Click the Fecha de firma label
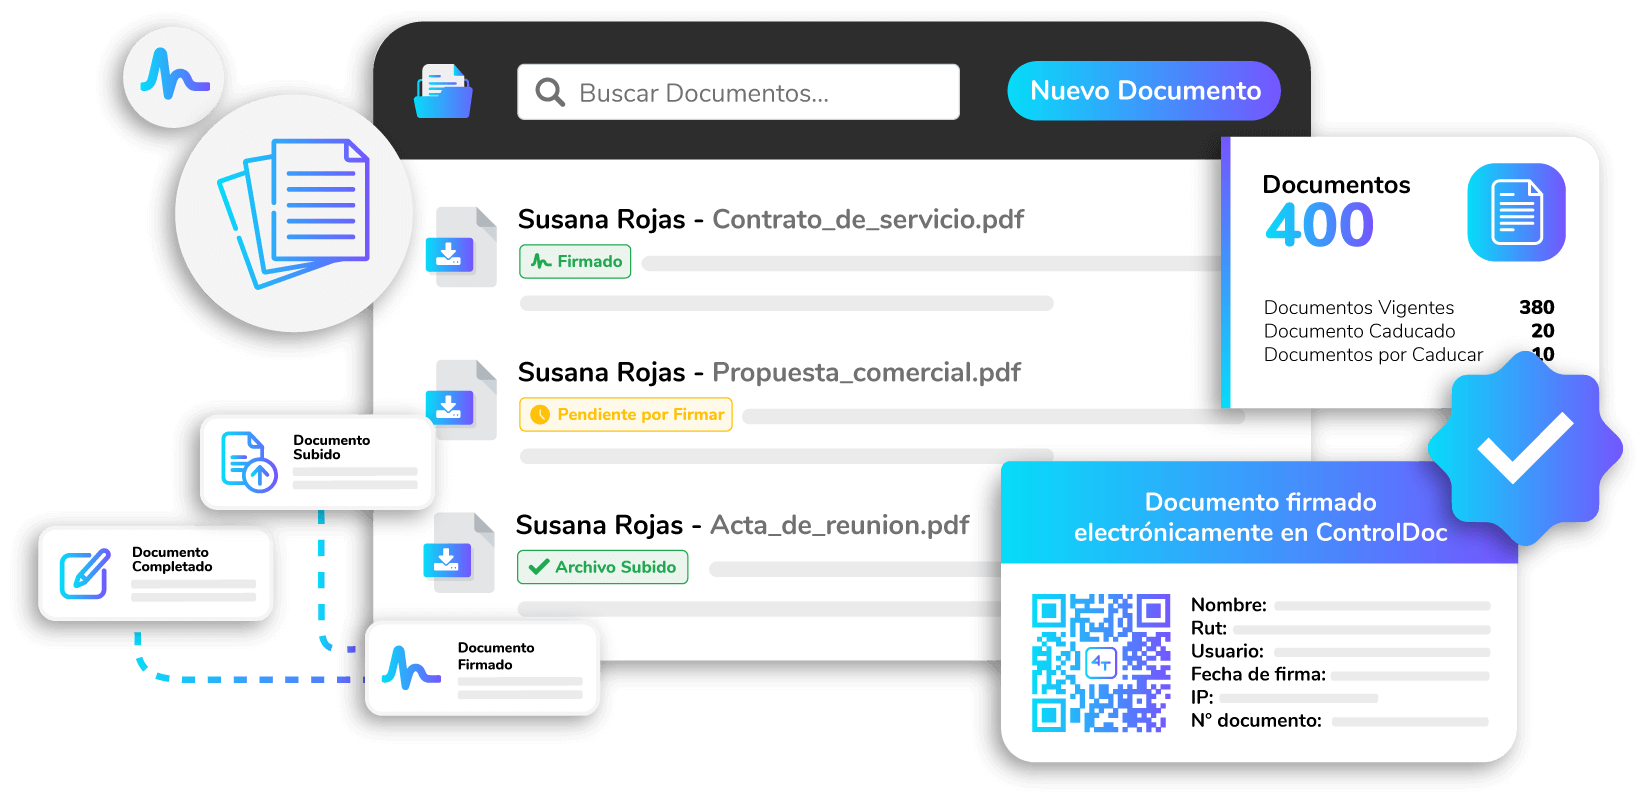The width and height of the screenshot is (1647, 800). click(x=1258, y=674)
